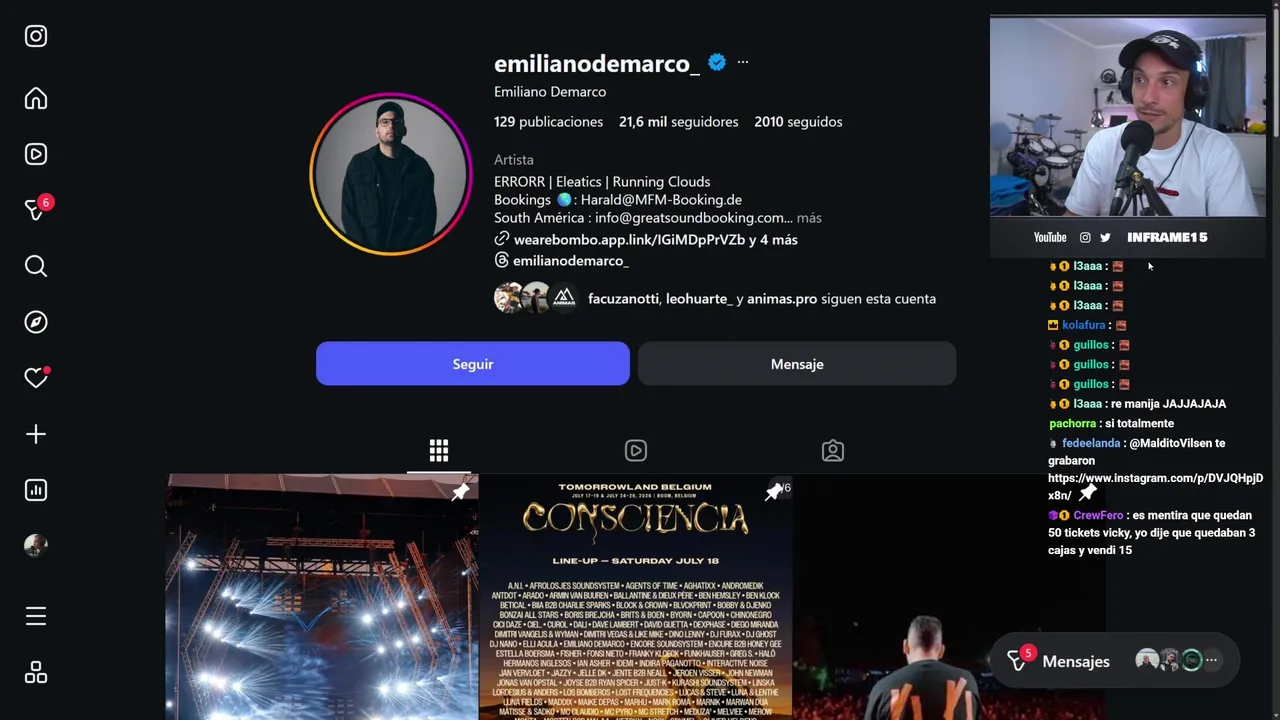Image resolution: width=1280 pixels, height=720 pixels.
Task: Open profile options three-dot menu
Action: (742, 62)
